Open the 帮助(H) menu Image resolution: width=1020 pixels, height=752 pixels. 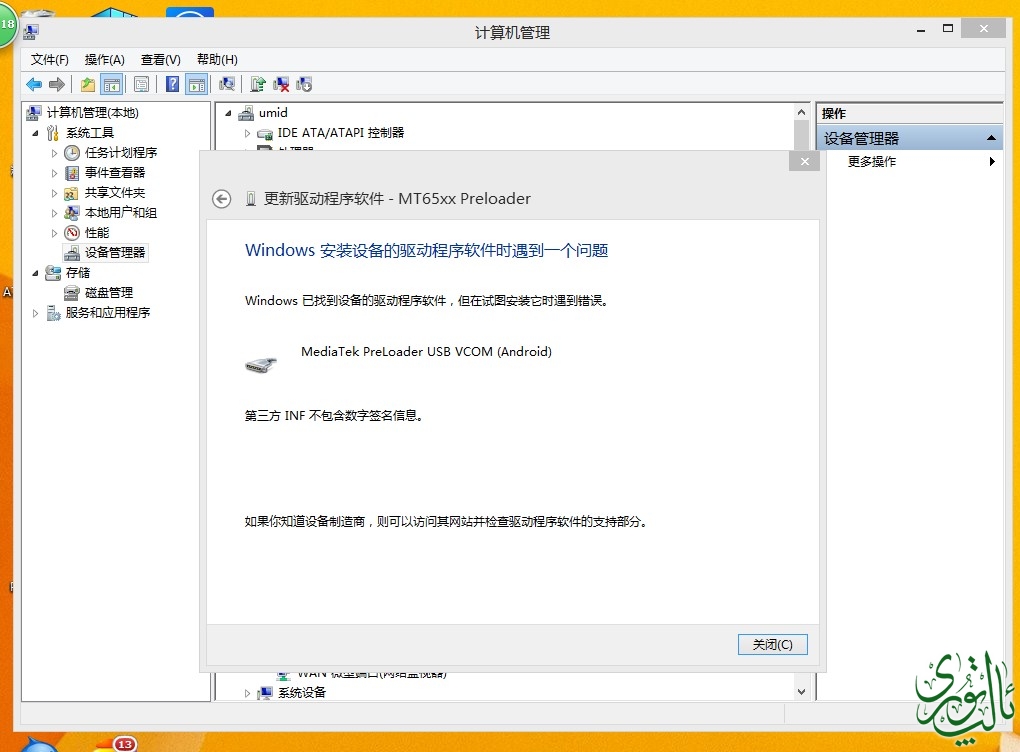217,59
